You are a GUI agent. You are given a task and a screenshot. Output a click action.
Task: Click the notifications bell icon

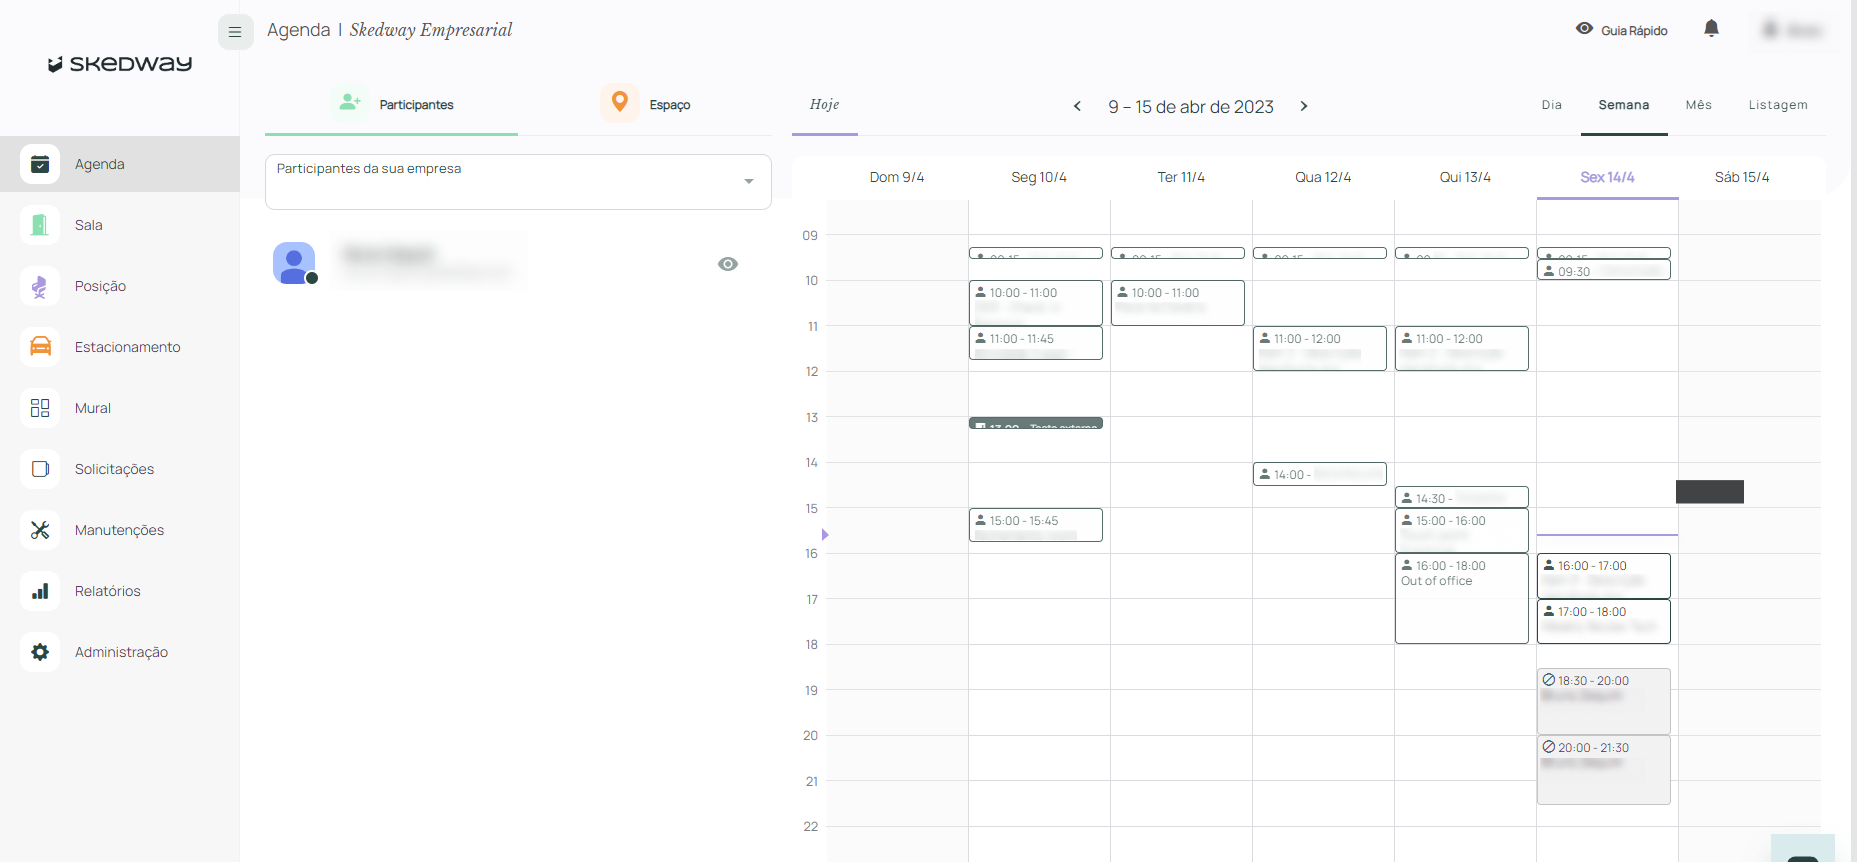click(x=1711, y=29)
